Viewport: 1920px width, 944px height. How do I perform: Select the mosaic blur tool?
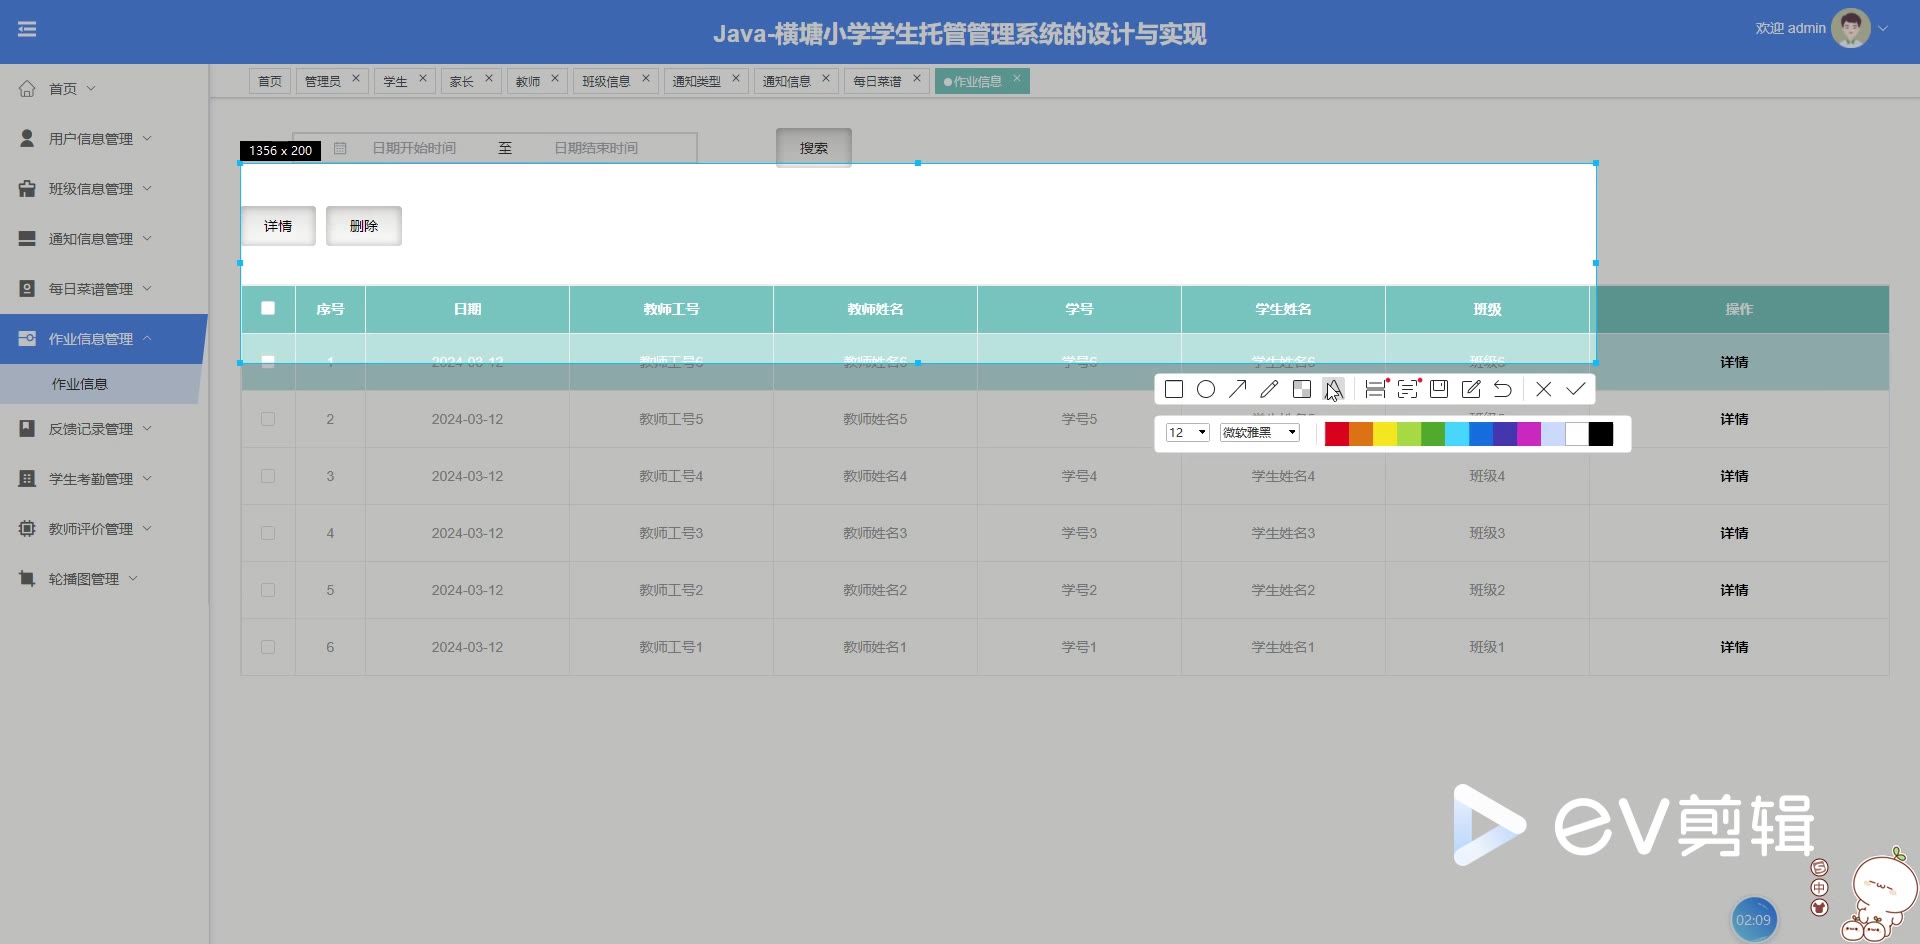(1301, 389)
